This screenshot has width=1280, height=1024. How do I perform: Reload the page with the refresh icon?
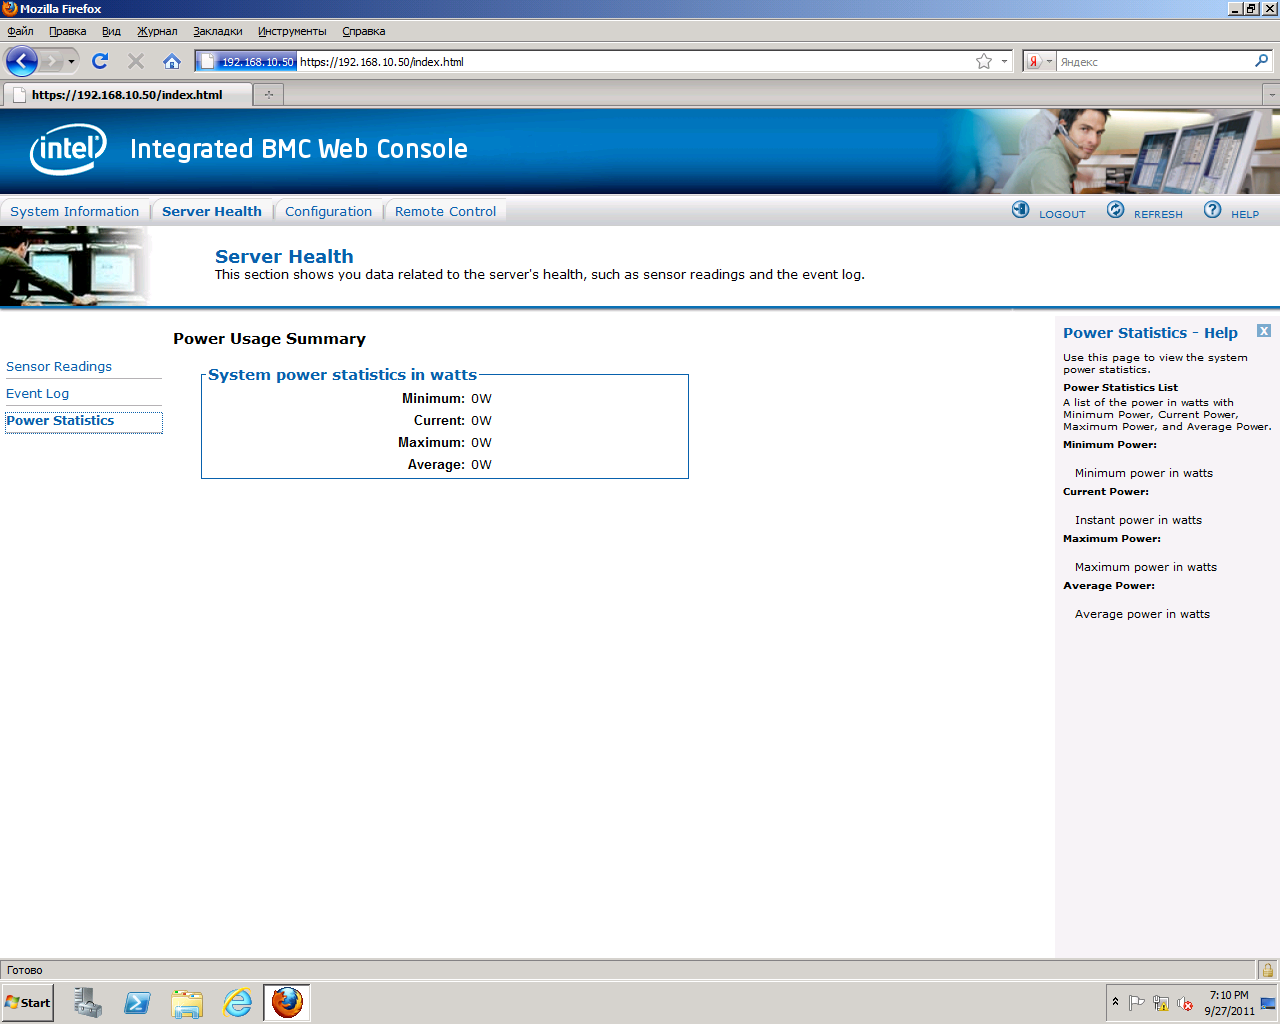100,61
